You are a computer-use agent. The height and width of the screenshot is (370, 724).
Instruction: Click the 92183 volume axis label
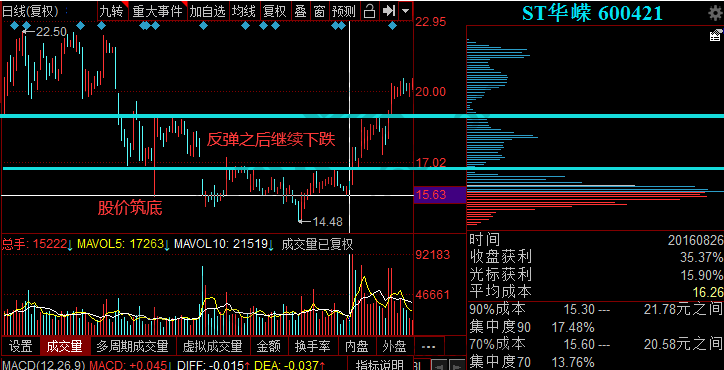434,255
